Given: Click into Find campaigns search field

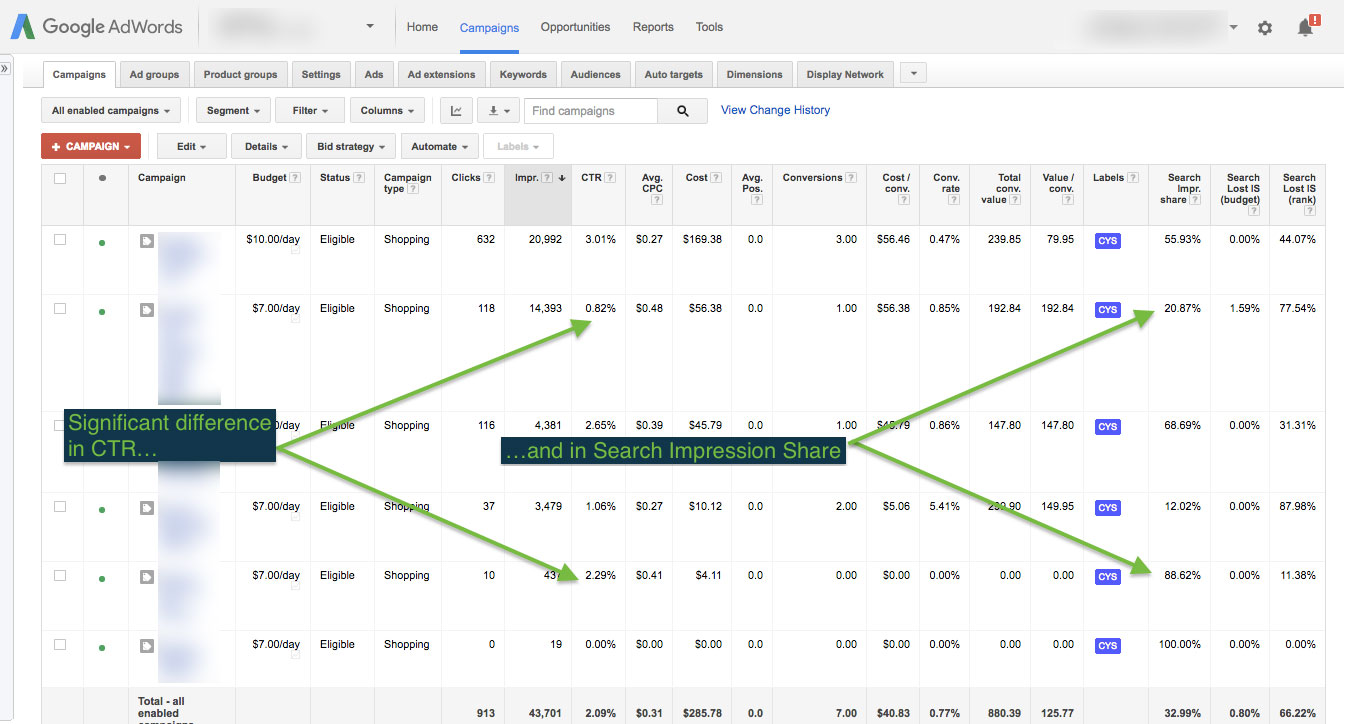Looking at the screenshot, I should (592, 111).
